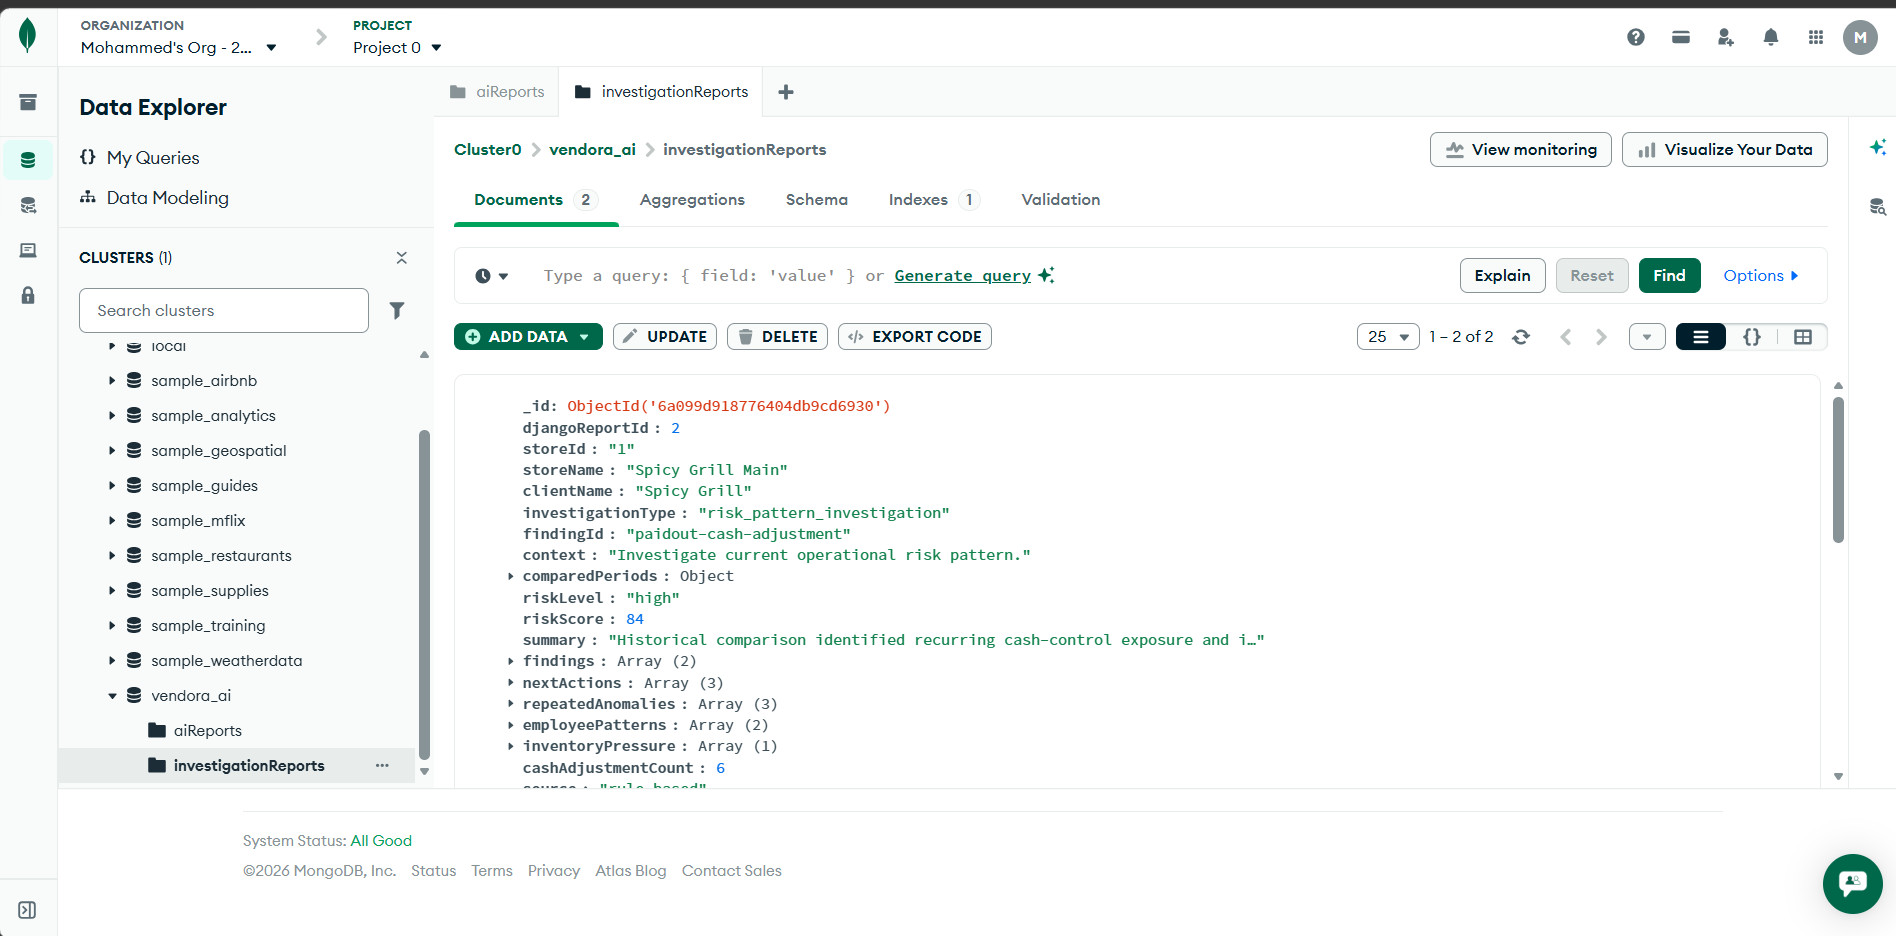Go to the next page of documents
1896x936 pixels.
click(1601, 337)
